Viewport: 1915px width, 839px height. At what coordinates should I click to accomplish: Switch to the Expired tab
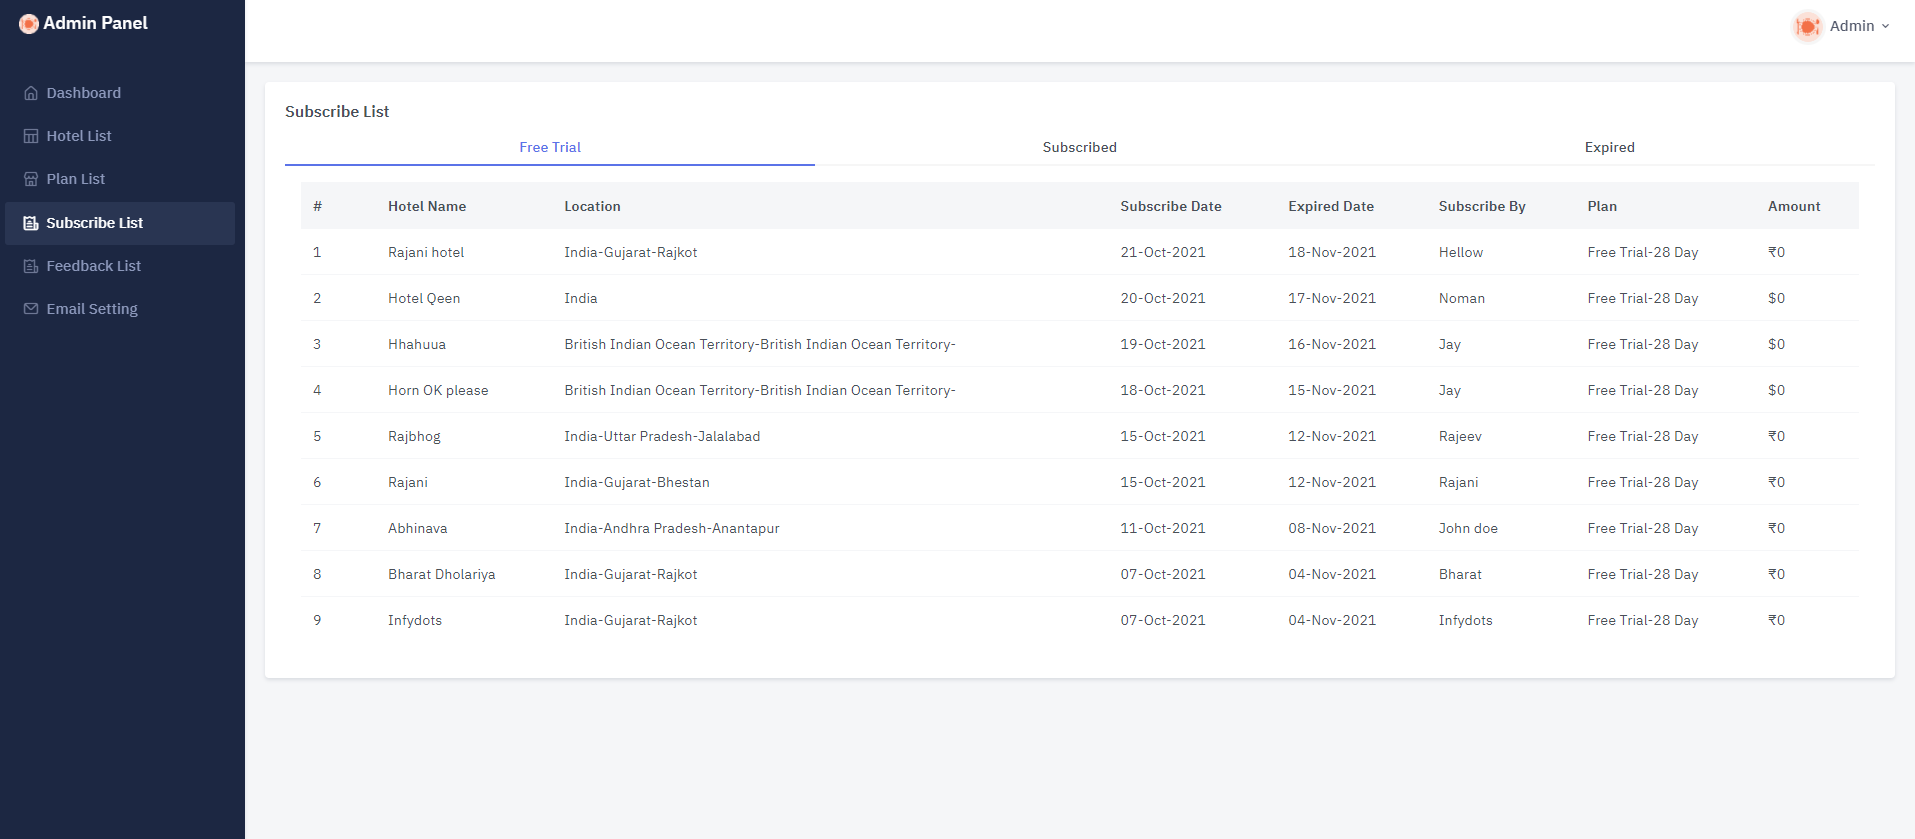(x=1610, y=147)
